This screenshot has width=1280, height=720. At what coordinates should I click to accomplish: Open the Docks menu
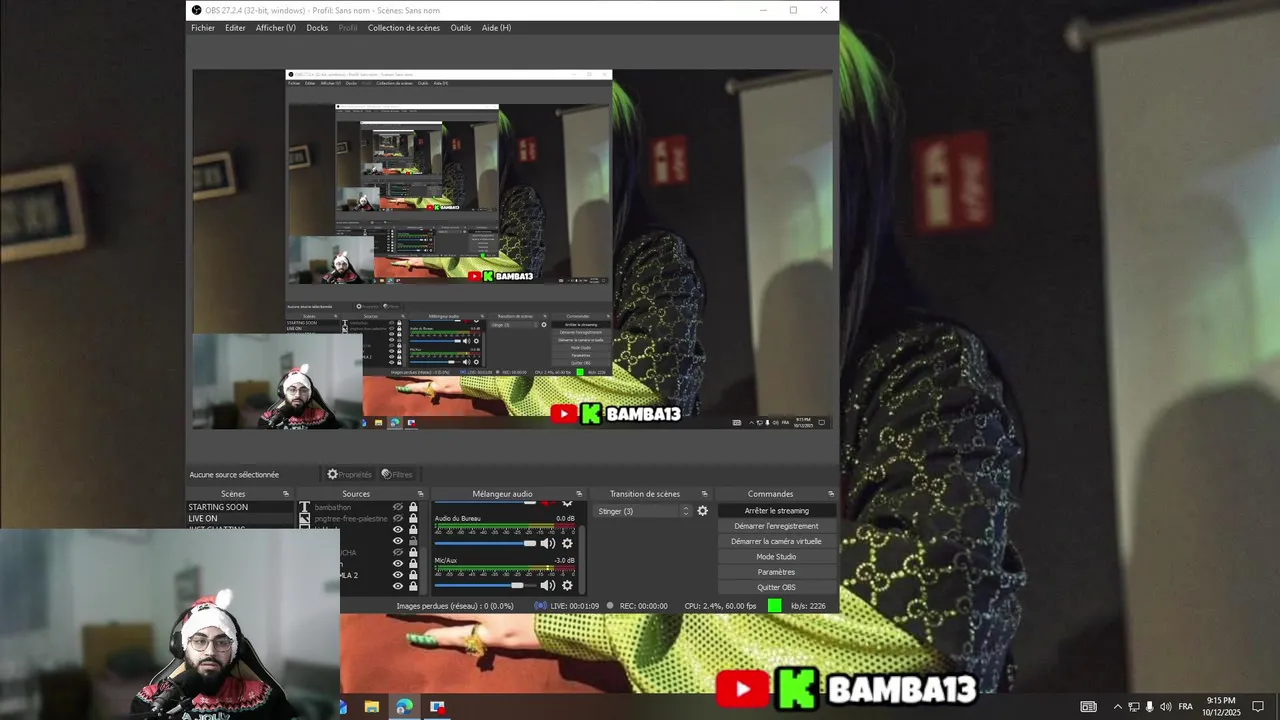coord(317,28)
